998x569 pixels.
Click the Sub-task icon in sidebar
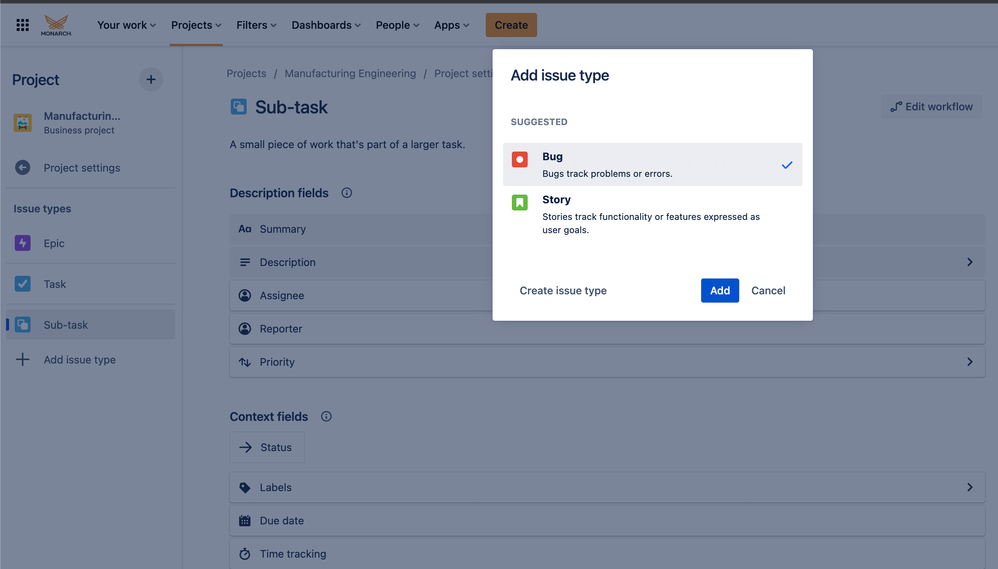(23, 325)
